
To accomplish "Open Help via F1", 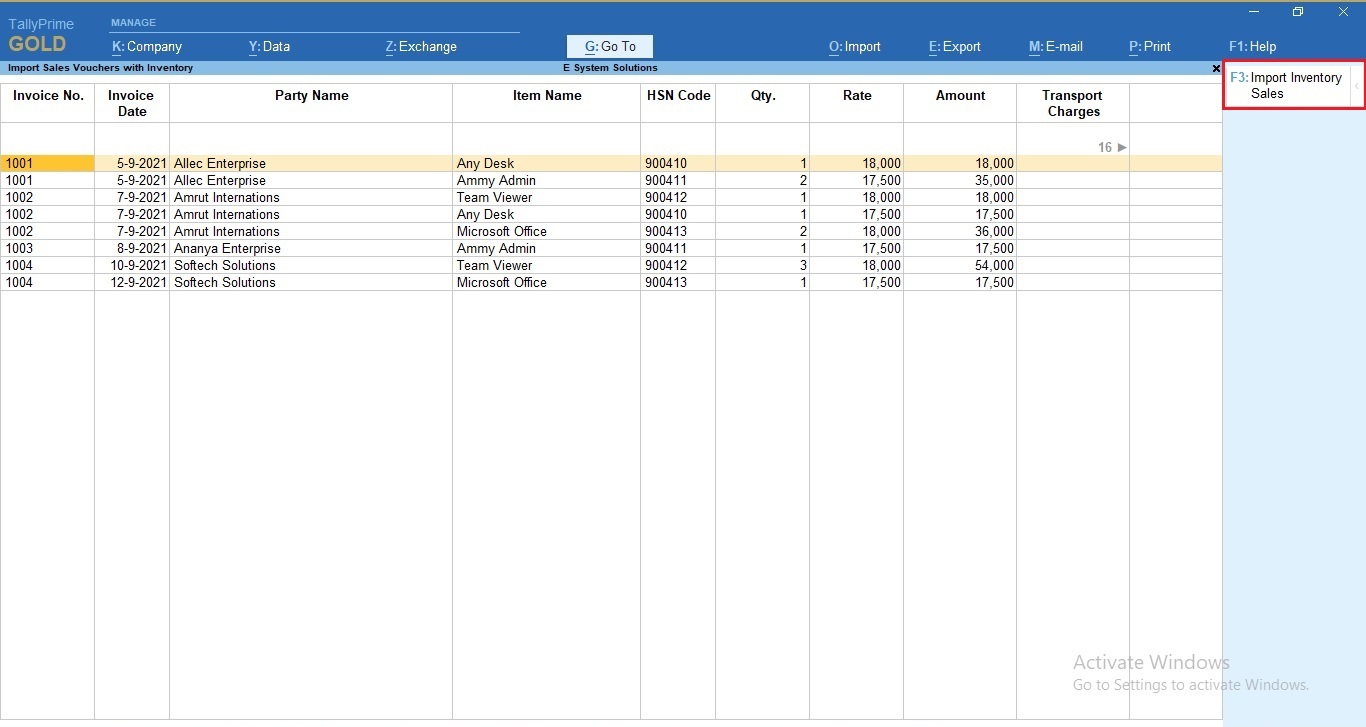I will click(1252, 46).
